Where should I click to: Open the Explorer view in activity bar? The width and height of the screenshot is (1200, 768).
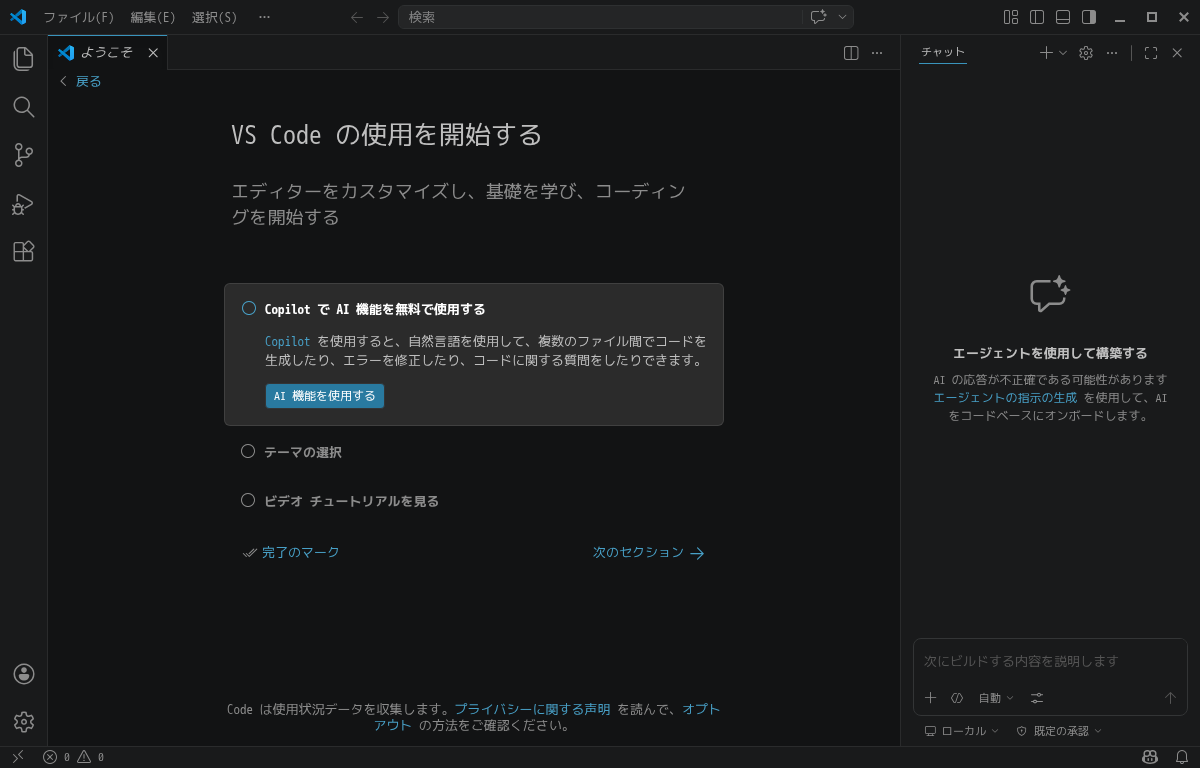pos(23,59)
